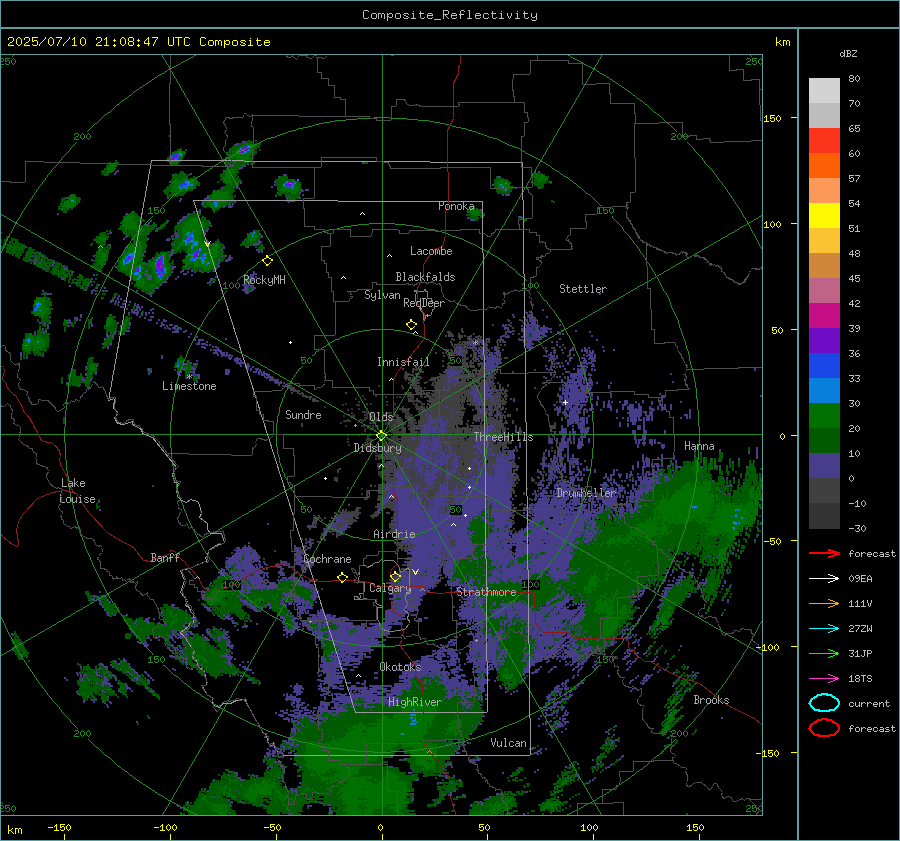Click the Cochrane label
This screenshot has height=841, width=900.
327,559
